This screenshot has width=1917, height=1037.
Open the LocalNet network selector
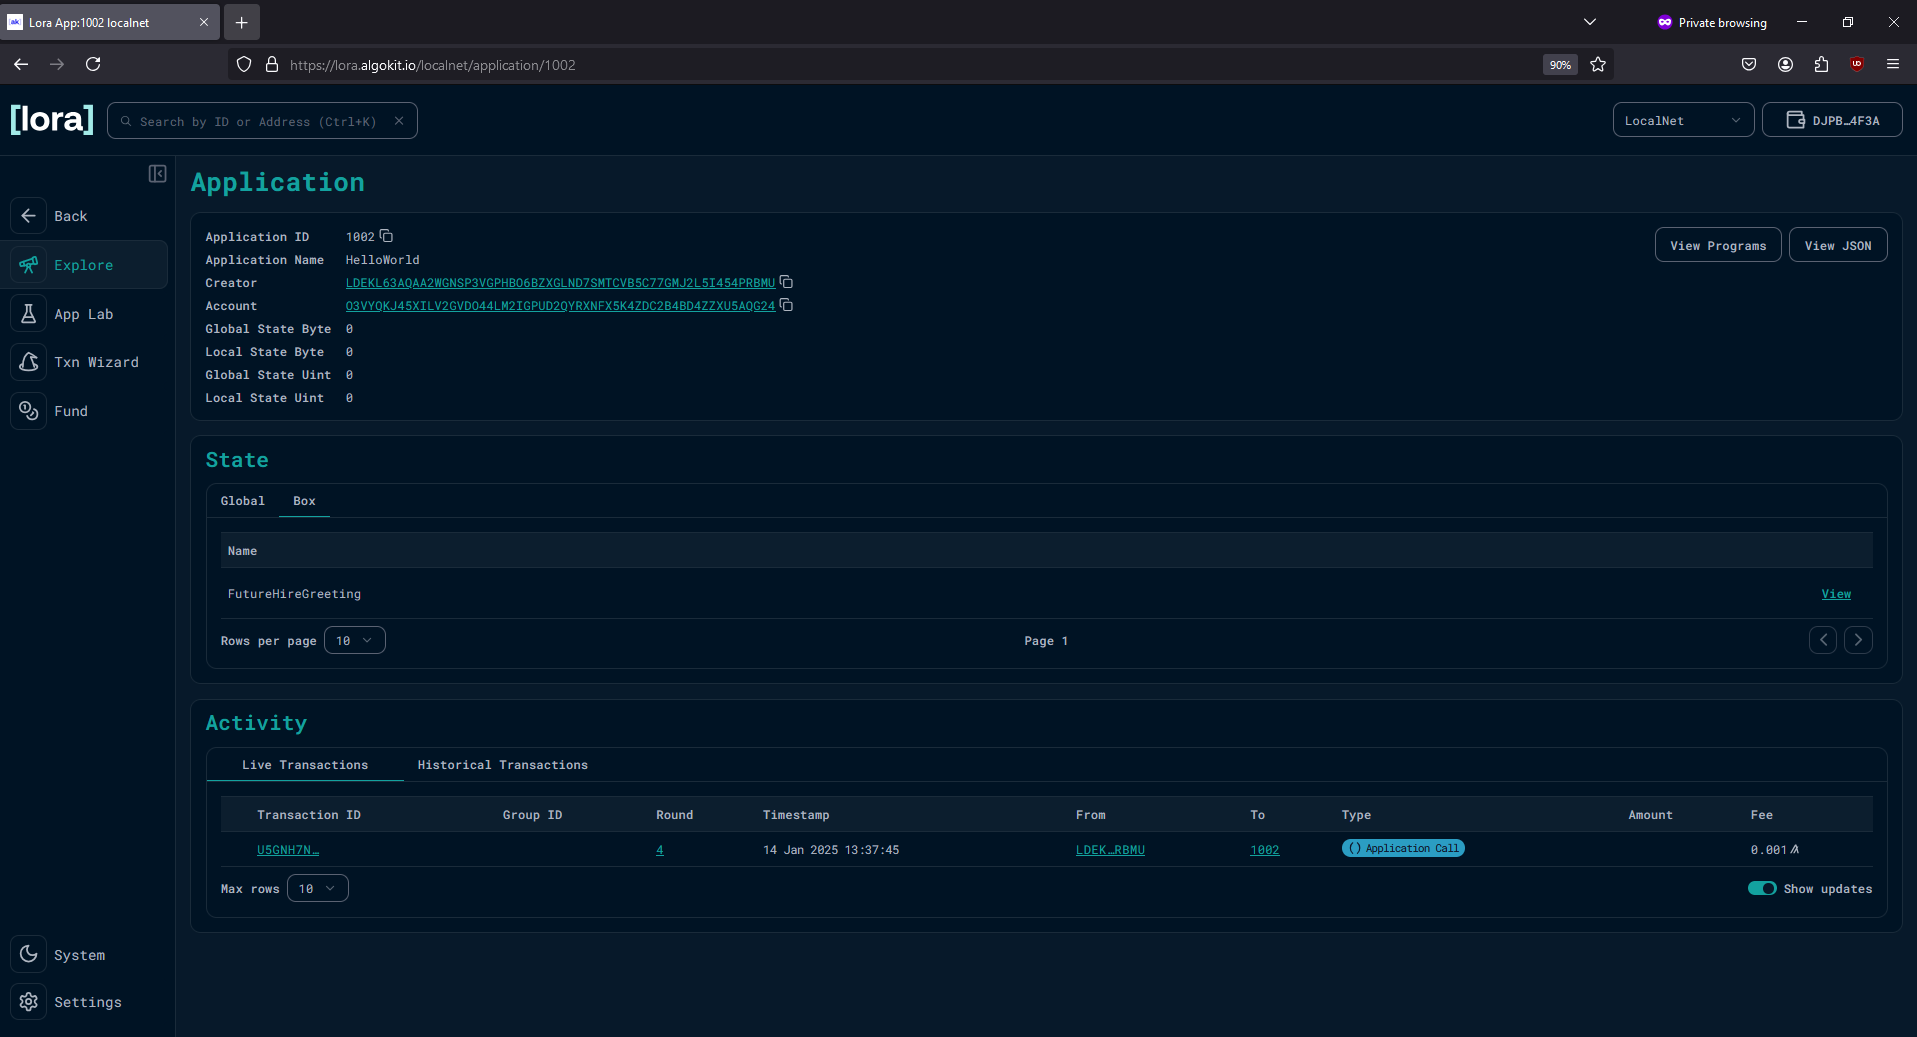[x=1683, y=119]
